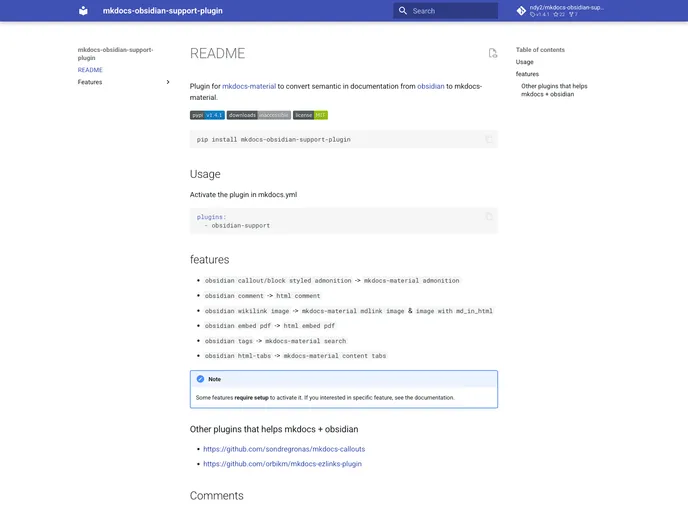688x512 pixels.
Task: Copy the pip install command
Action: coord(489,140)
